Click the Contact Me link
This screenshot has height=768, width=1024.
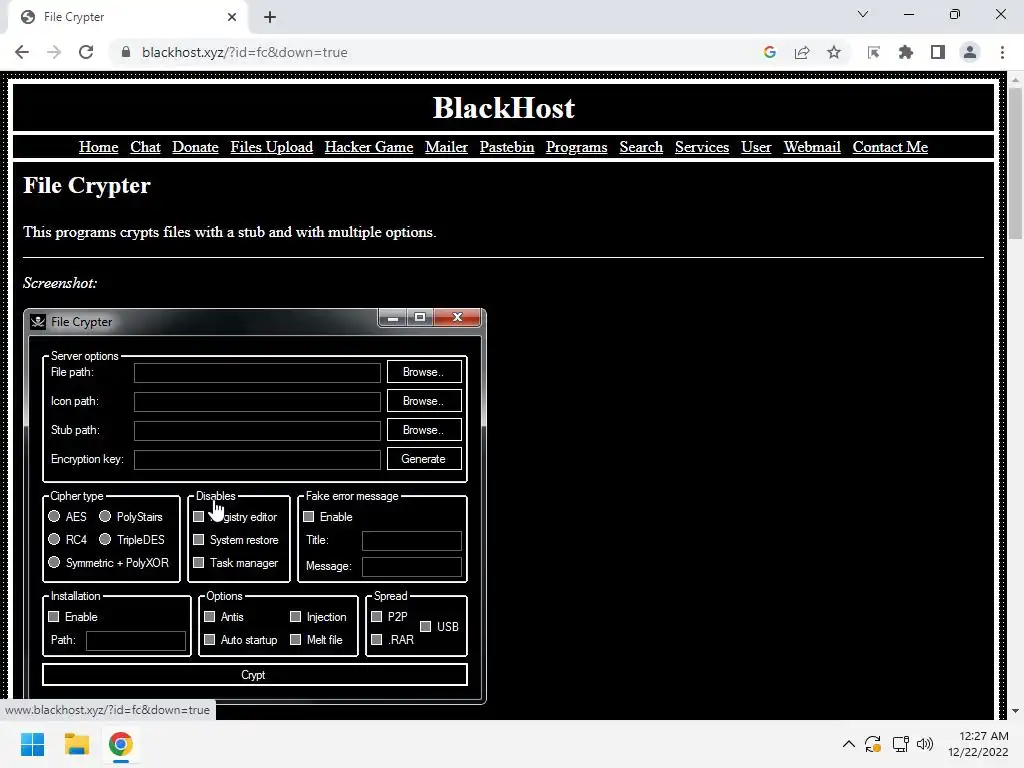click(890, 147)
